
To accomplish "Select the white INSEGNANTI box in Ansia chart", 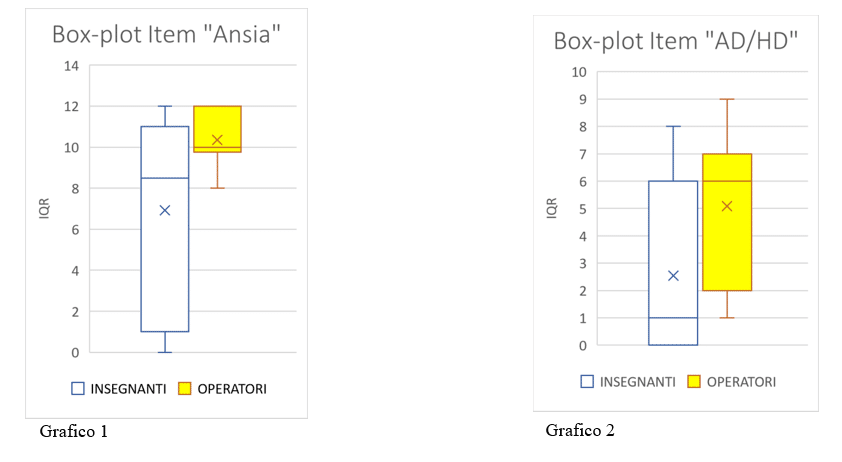I will (x=165, y=229).
